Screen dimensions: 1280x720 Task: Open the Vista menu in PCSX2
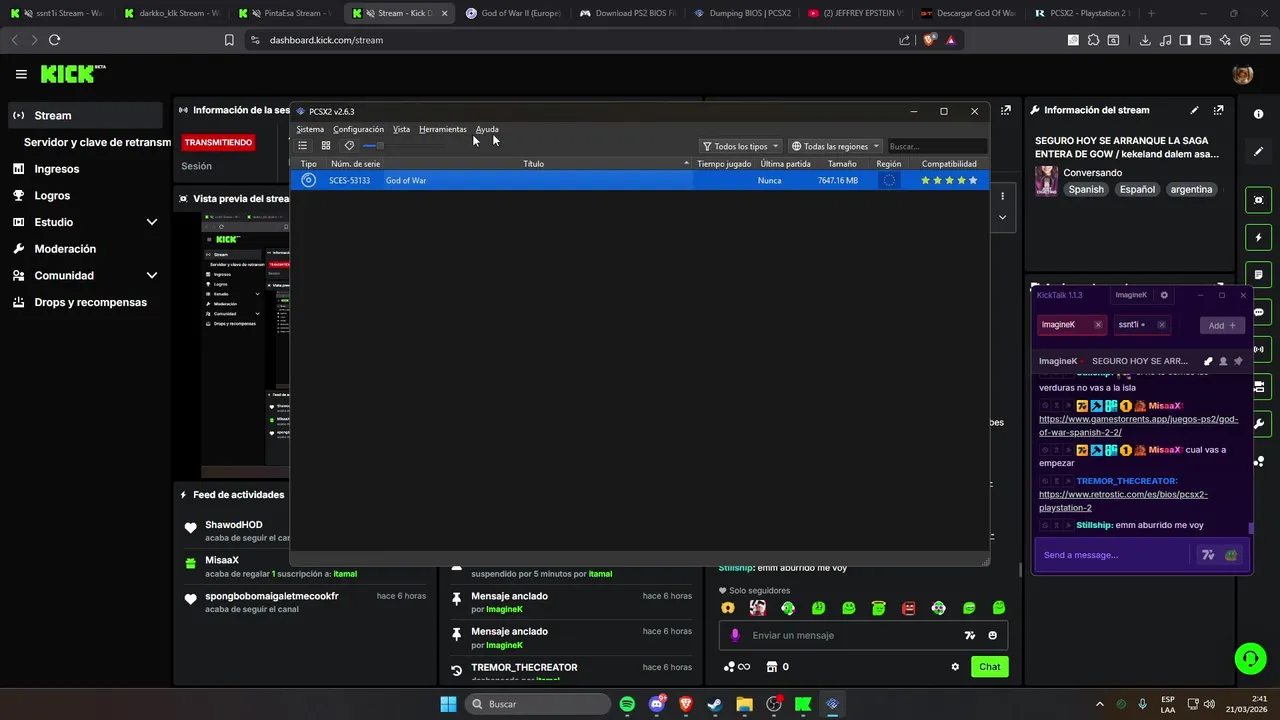click(401, 129)
